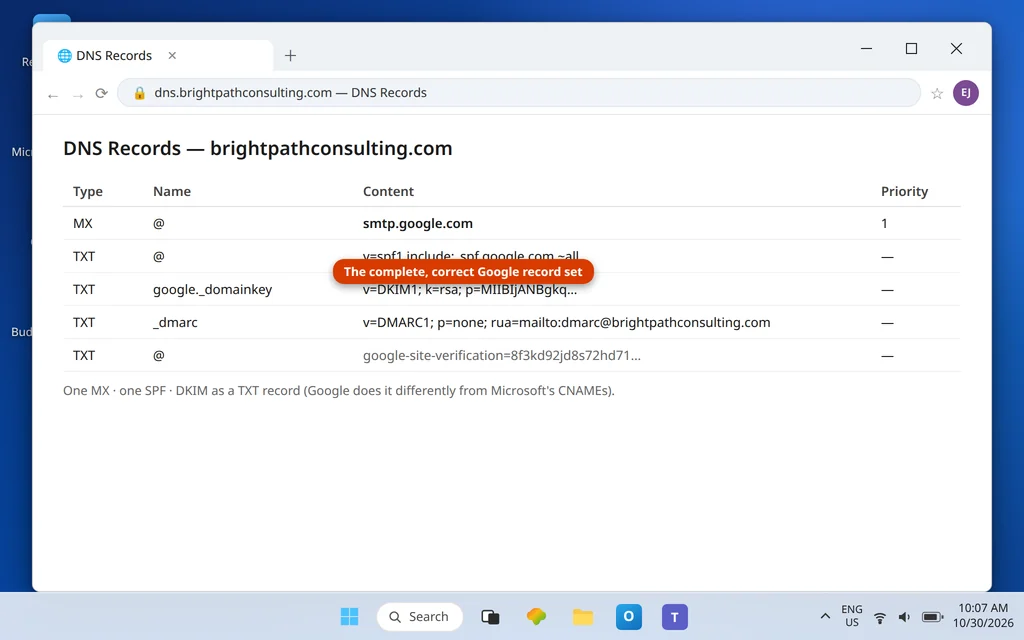Screen dimensions: 1024x640
Task: Minimize the browser window
Action: pyautogui.click(x=867, y=48)
